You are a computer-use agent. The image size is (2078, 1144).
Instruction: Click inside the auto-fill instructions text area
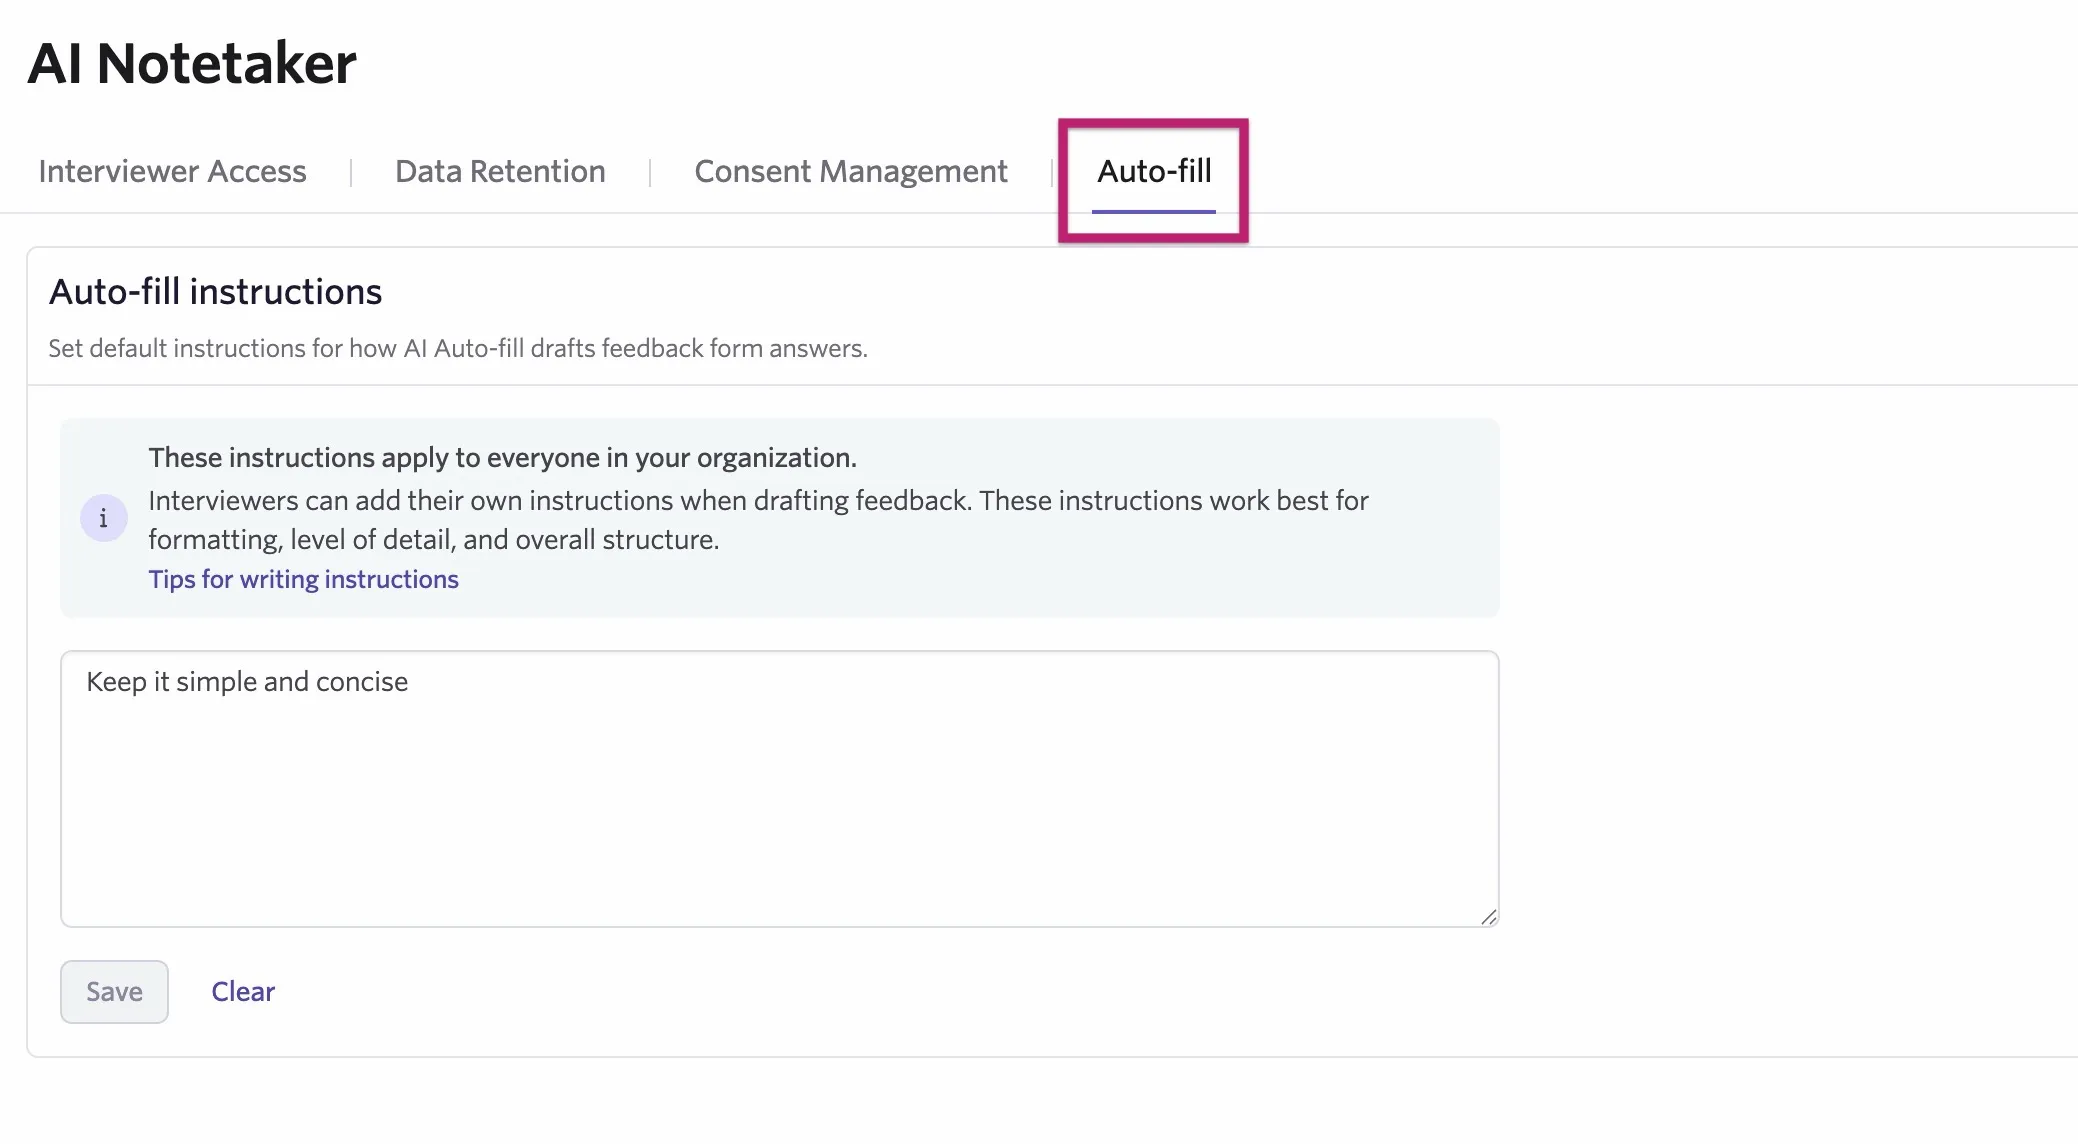pyautogui.click(x=779, y=789)
